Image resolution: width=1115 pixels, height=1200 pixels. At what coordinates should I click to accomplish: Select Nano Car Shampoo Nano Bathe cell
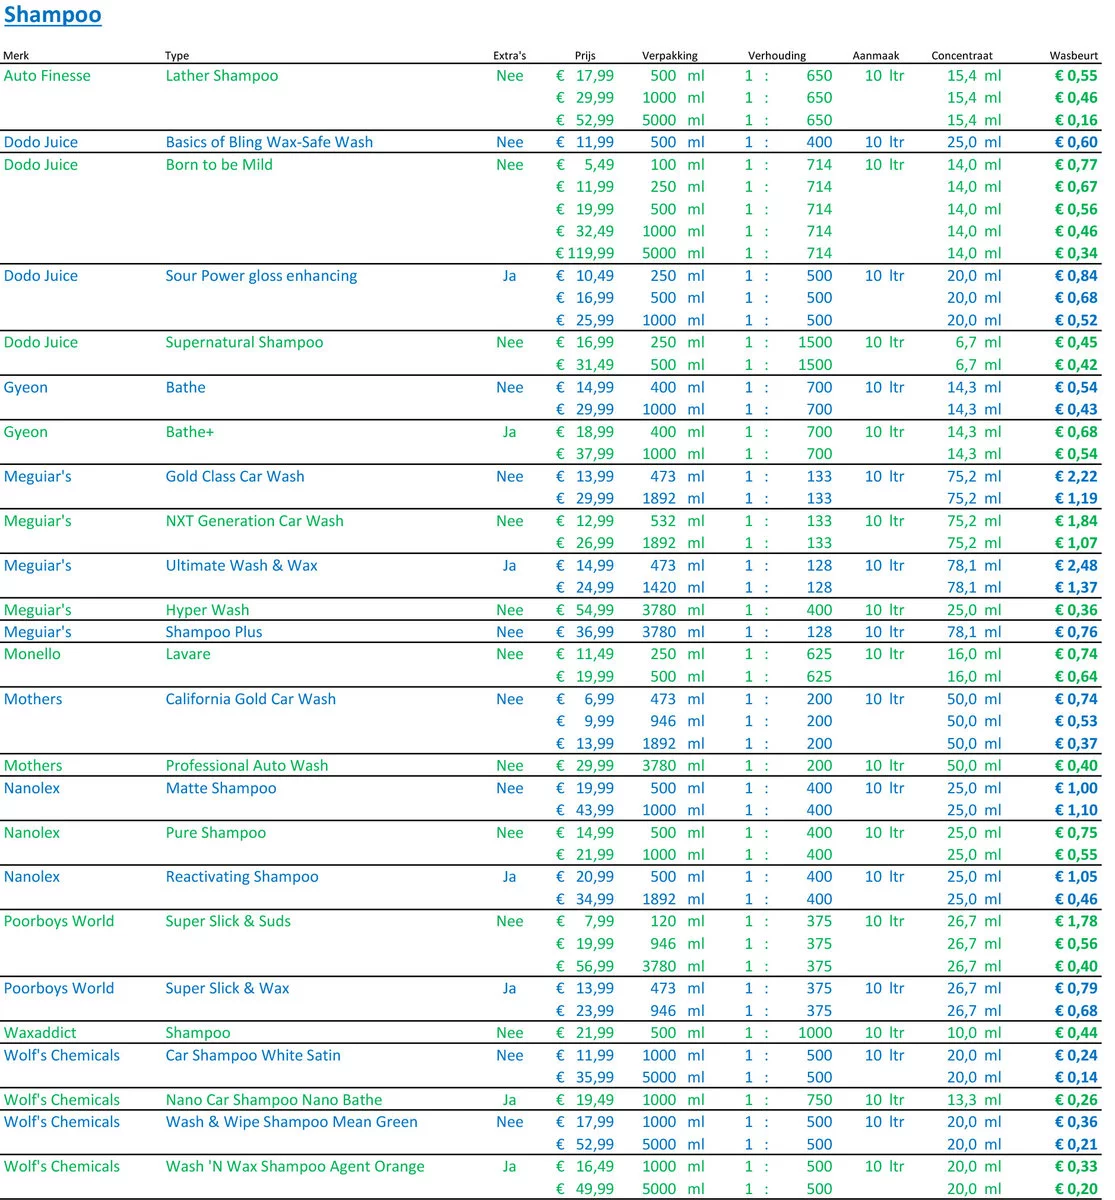(x=274, y=1100)
